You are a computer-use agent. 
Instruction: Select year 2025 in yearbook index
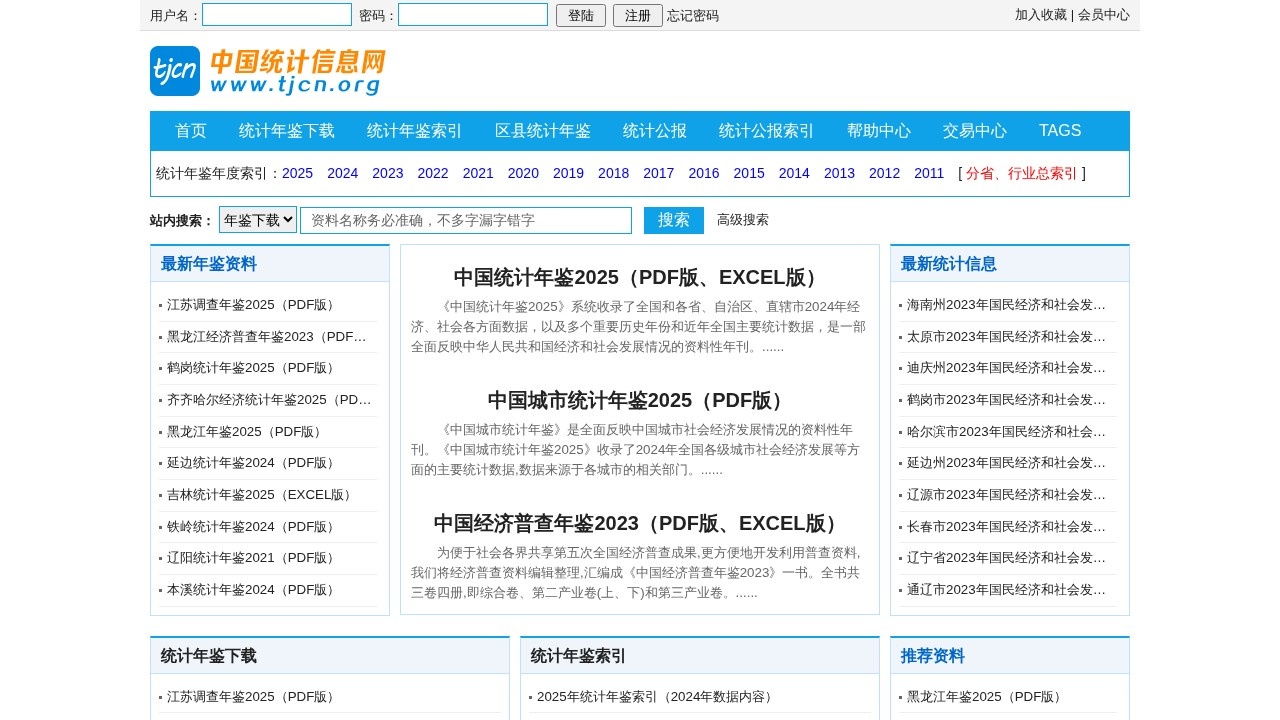coord(298,173)
